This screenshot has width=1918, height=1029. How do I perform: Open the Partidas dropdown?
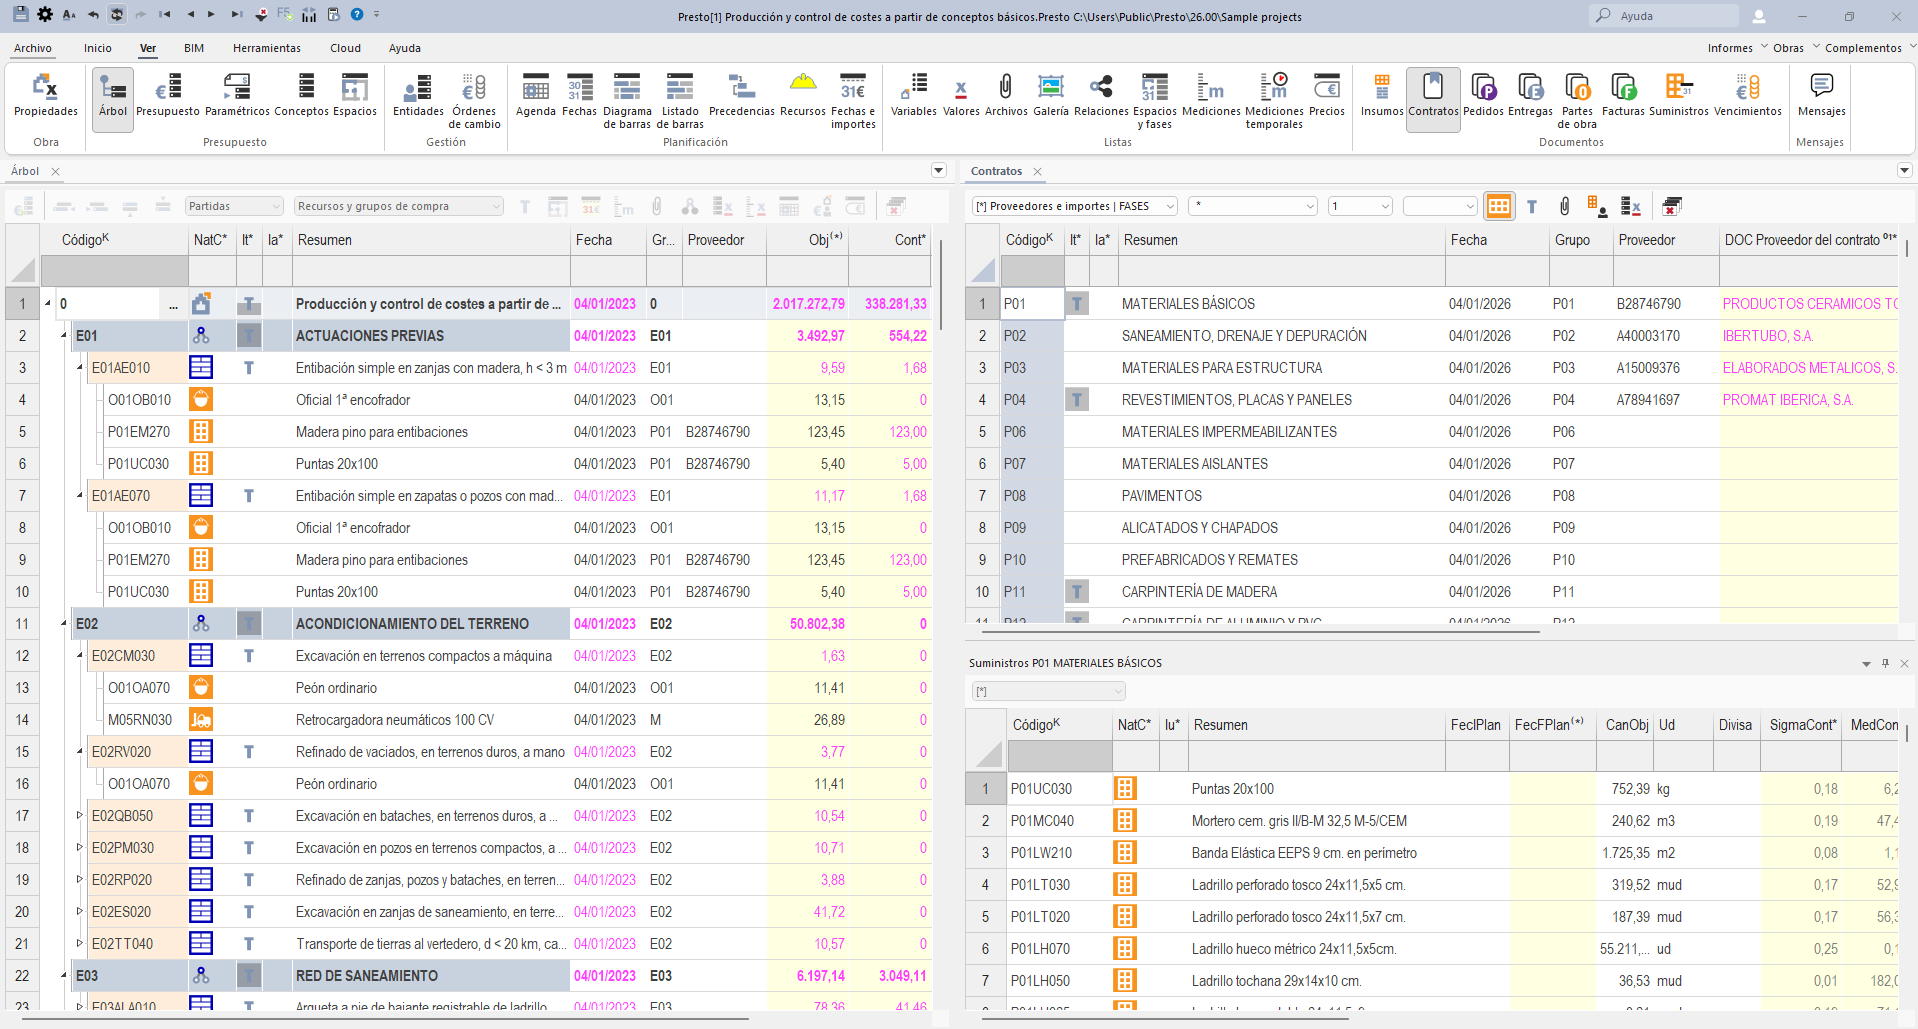(235, 206)
